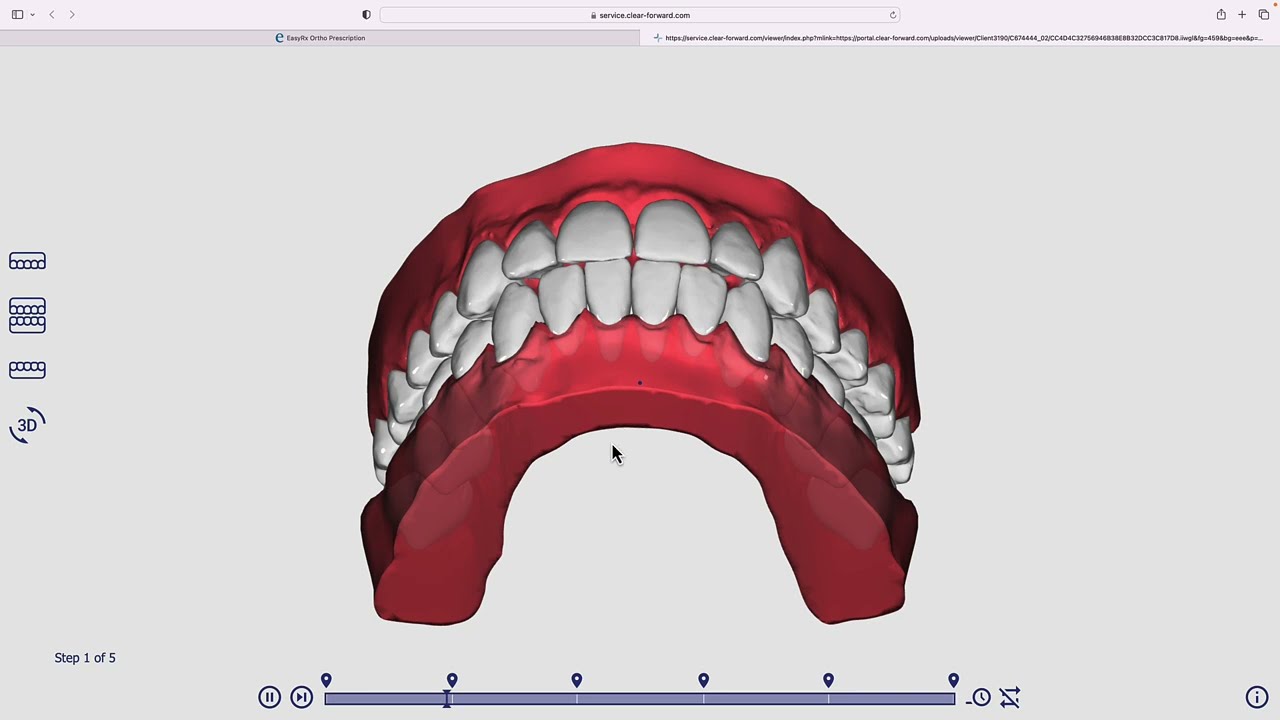Toggle loop playback arrows icon

(x=1010, y=697)
